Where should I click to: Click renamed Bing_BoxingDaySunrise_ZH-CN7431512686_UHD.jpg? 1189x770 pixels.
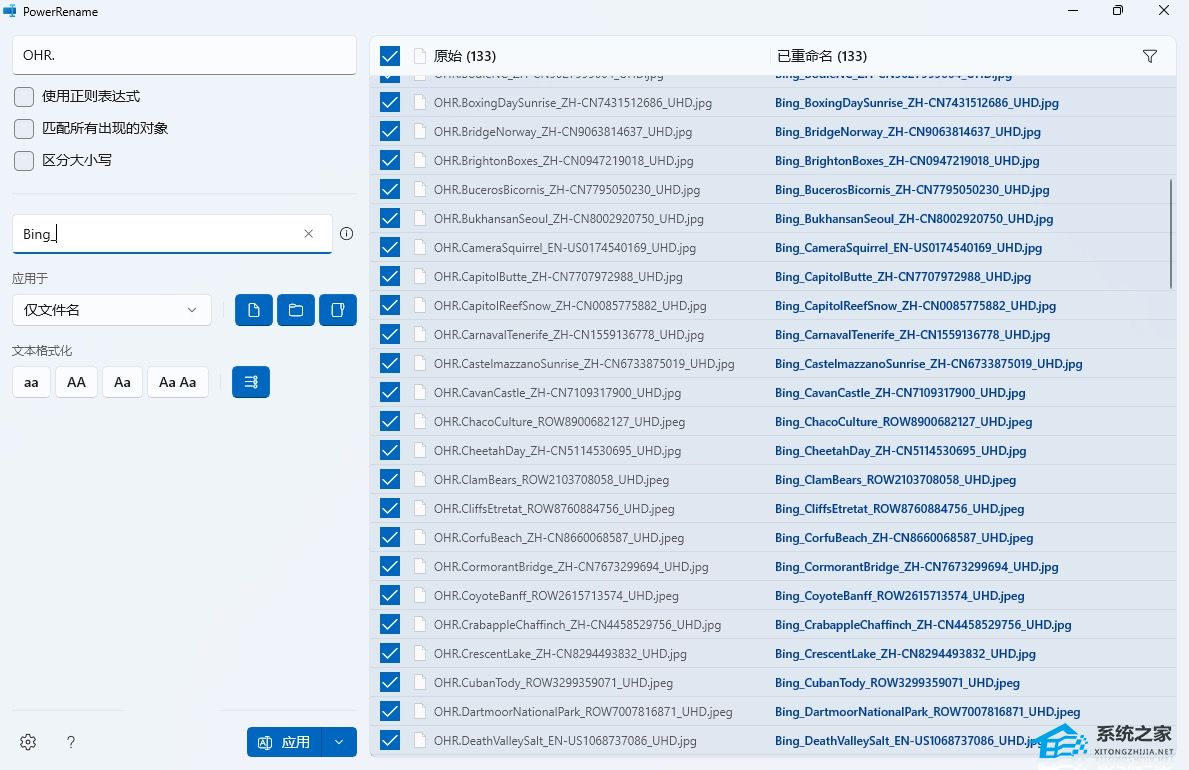point(917,102)
